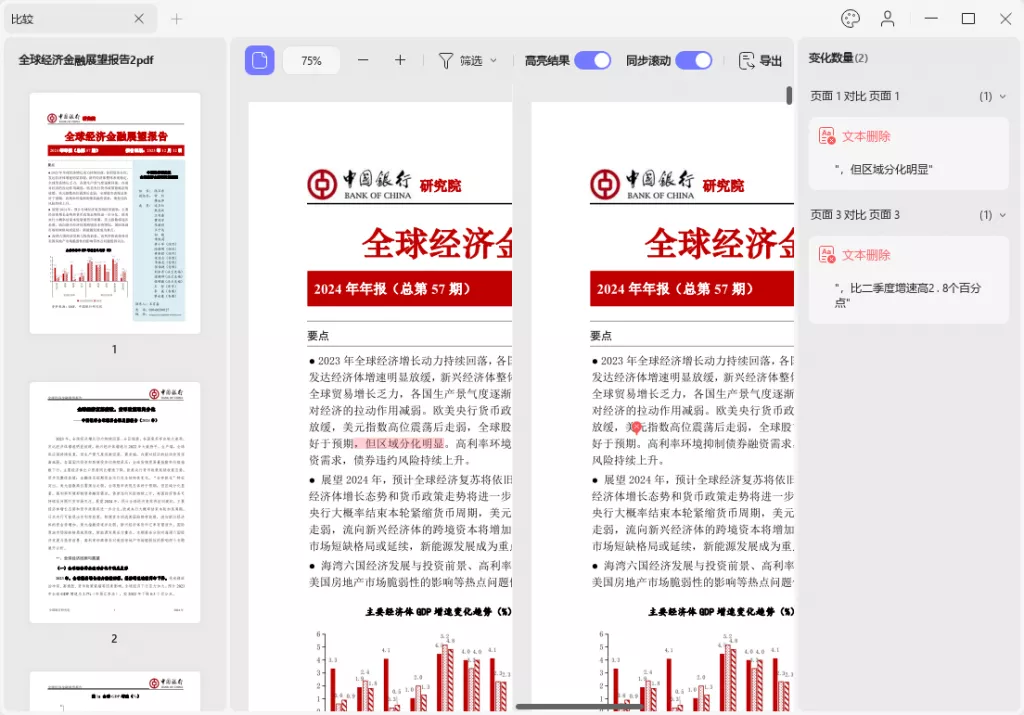
Task: Turn off 同步滚动 synchronized scrolling
Action: tap(694, 60)
